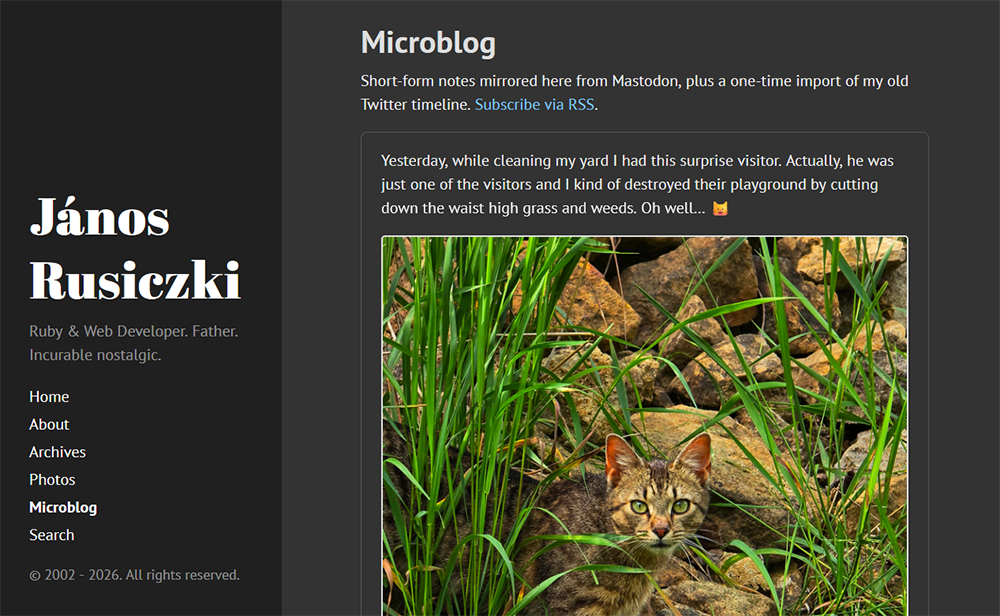Click the 2002 - 2026 copyright notice
Viewport: 1000px width, 616px height.
point(135,575)
